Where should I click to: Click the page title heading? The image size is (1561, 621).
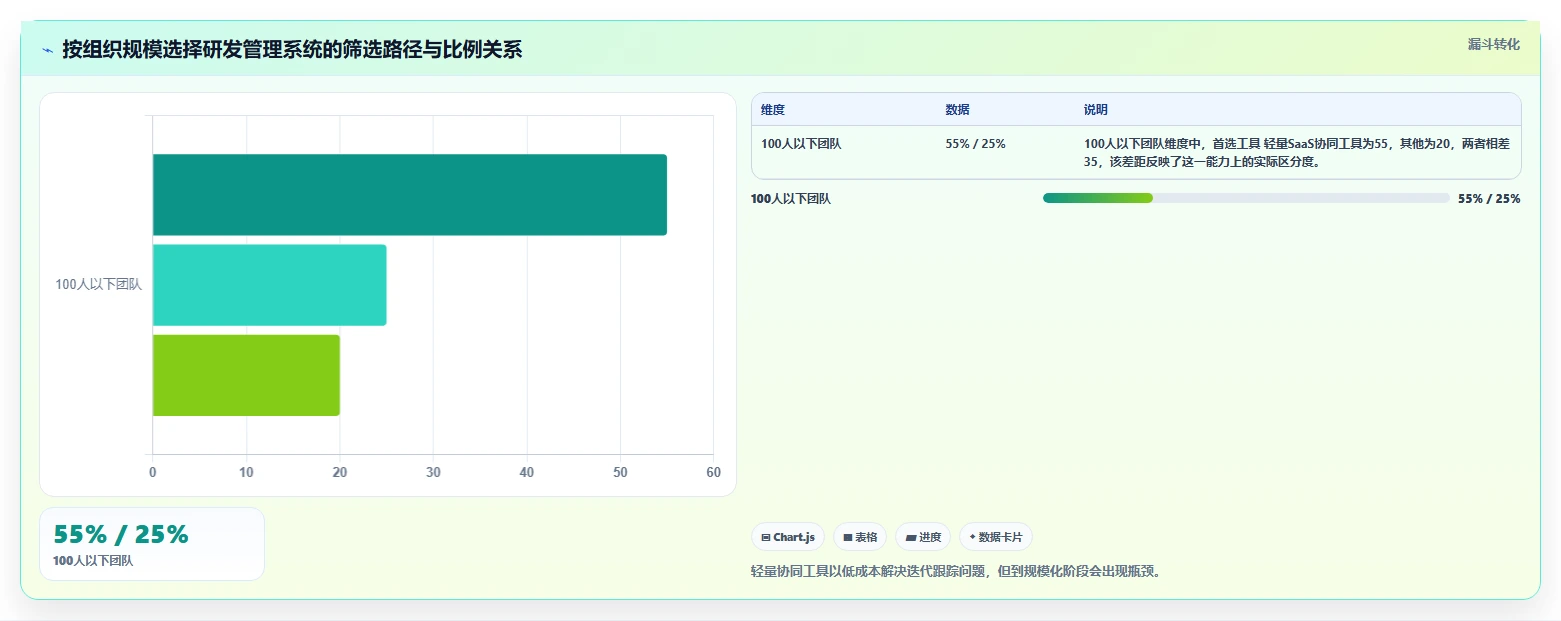292,50
